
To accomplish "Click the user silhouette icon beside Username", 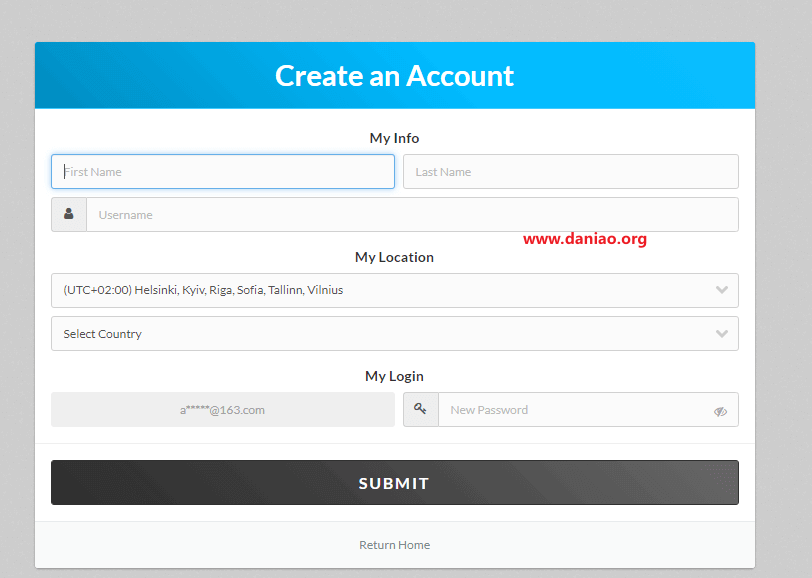I will 69,214.
